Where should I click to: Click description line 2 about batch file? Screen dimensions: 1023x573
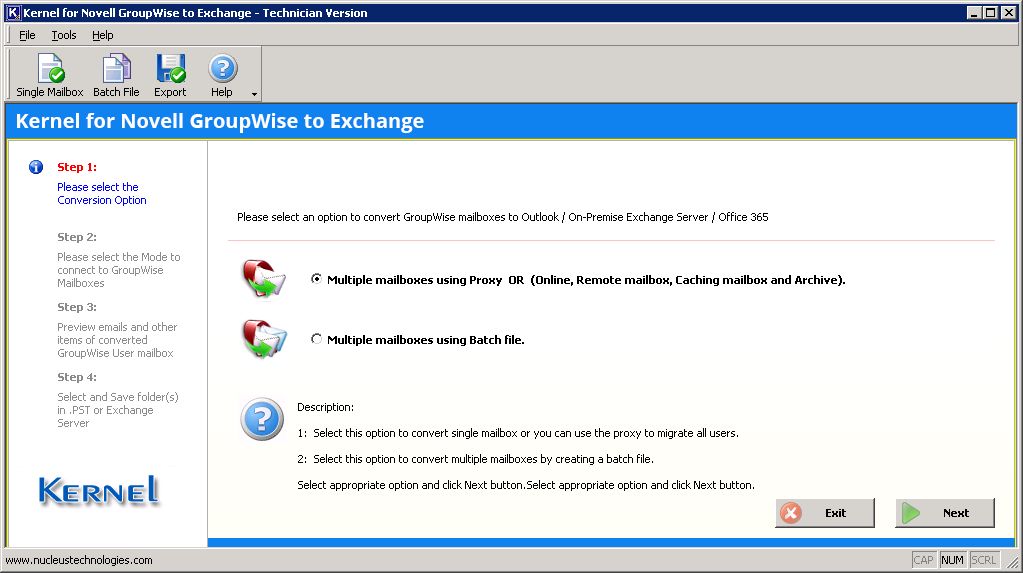tap(476, 459)
